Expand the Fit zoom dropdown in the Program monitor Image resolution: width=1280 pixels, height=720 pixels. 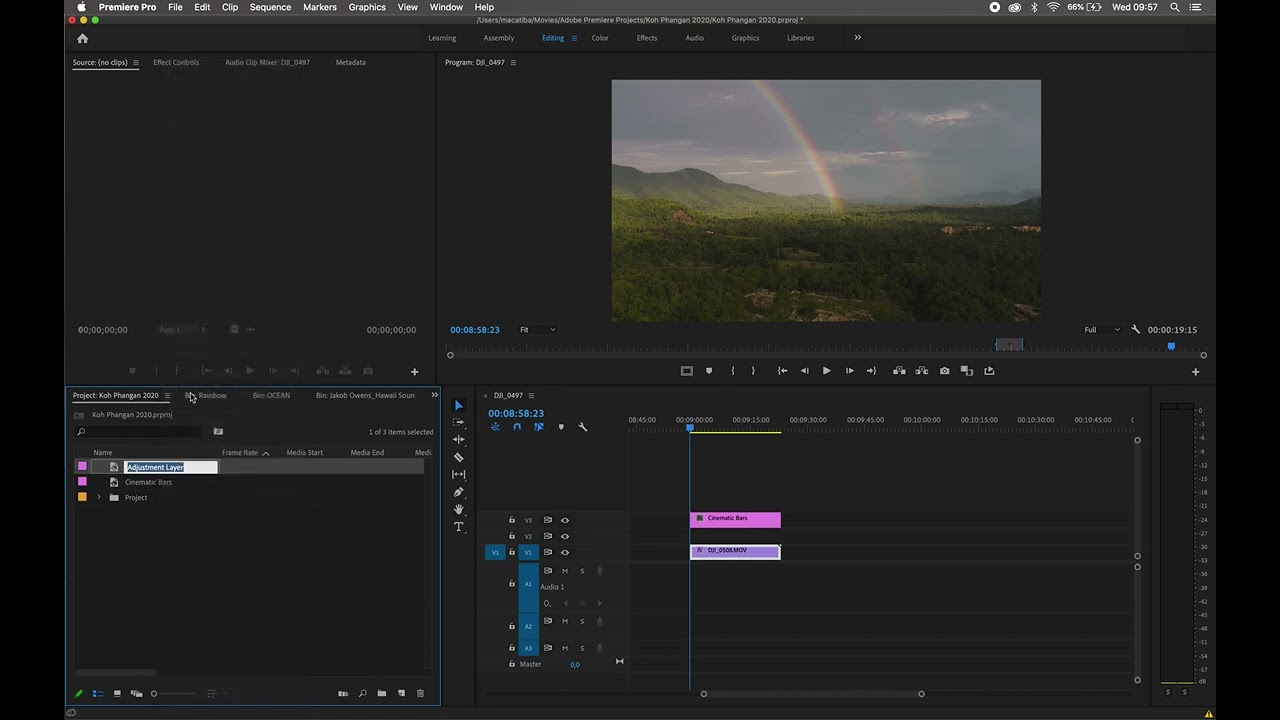(539, 330)
